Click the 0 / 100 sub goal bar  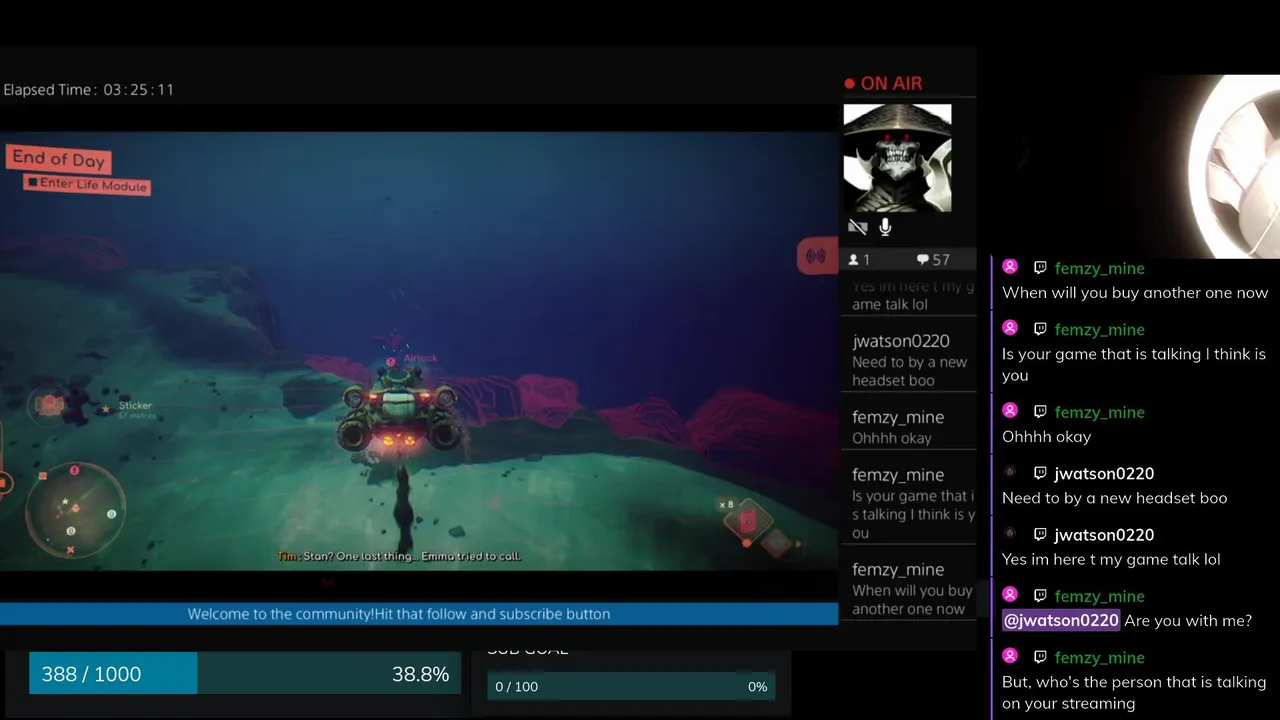(x=630, y=687)
